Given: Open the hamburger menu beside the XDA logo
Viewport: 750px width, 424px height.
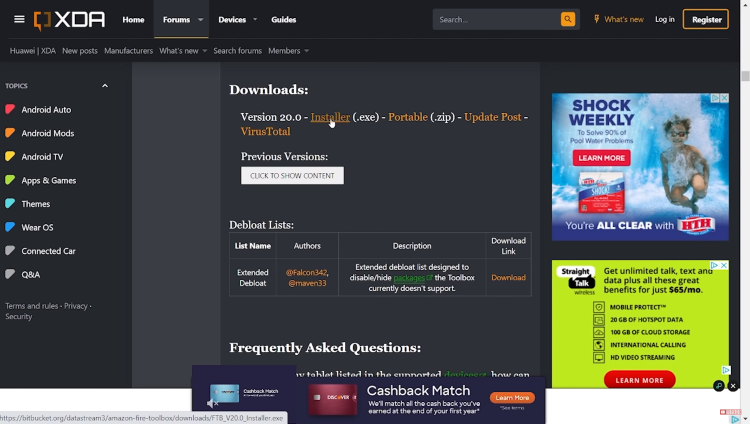Looking at the screenshot, I should pos(19,19).
